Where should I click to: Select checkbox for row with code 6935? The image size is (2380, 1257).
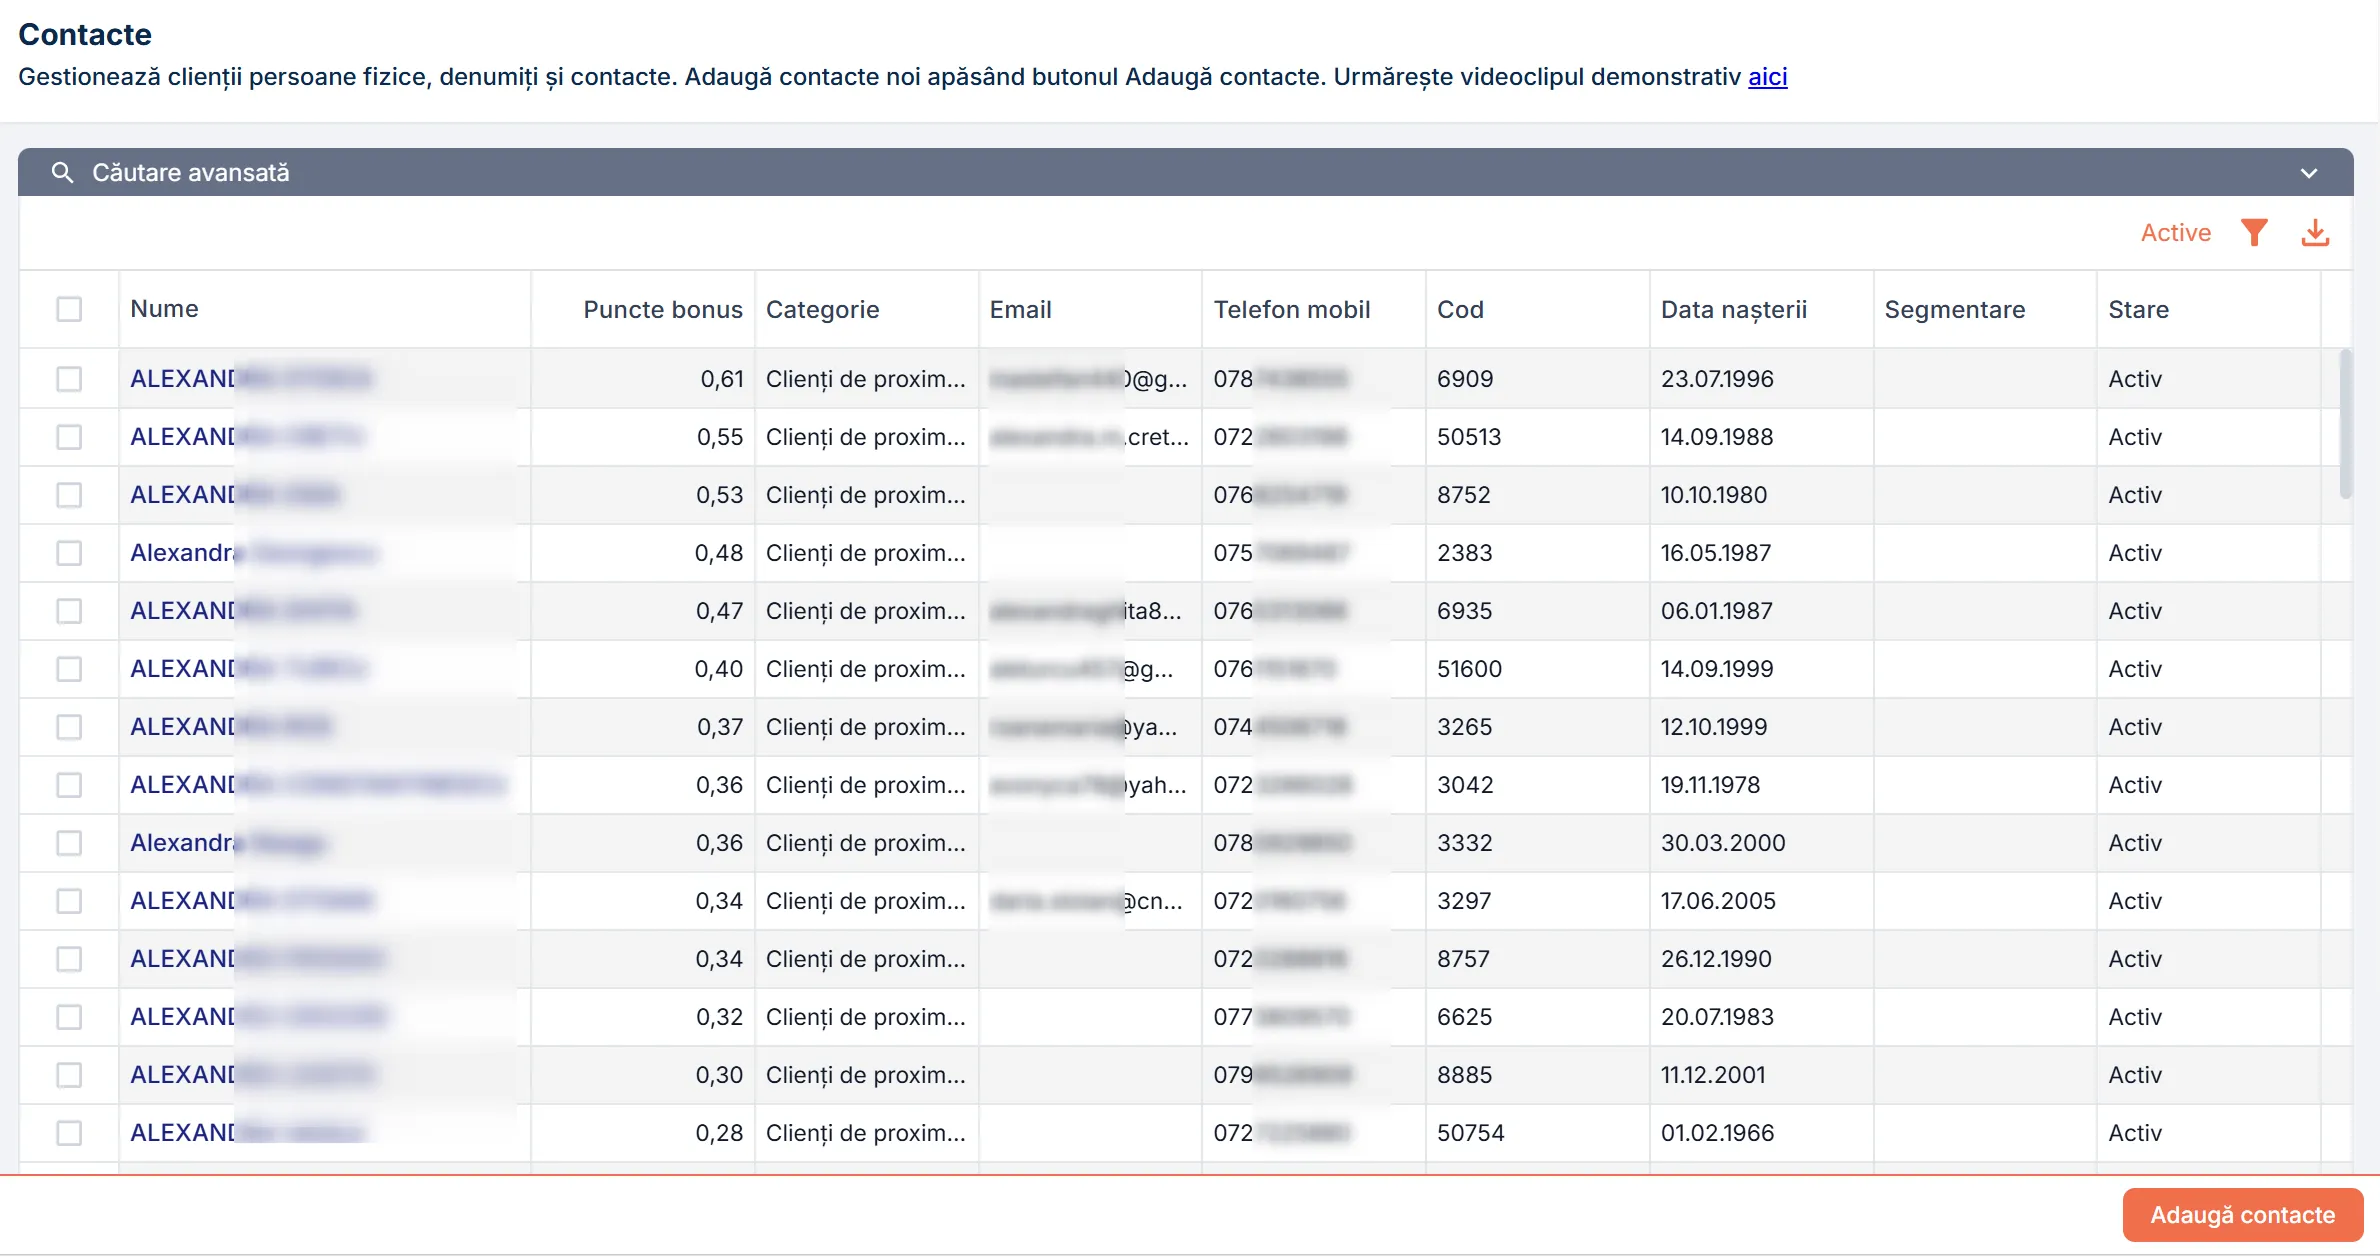(x=69, y=611)
